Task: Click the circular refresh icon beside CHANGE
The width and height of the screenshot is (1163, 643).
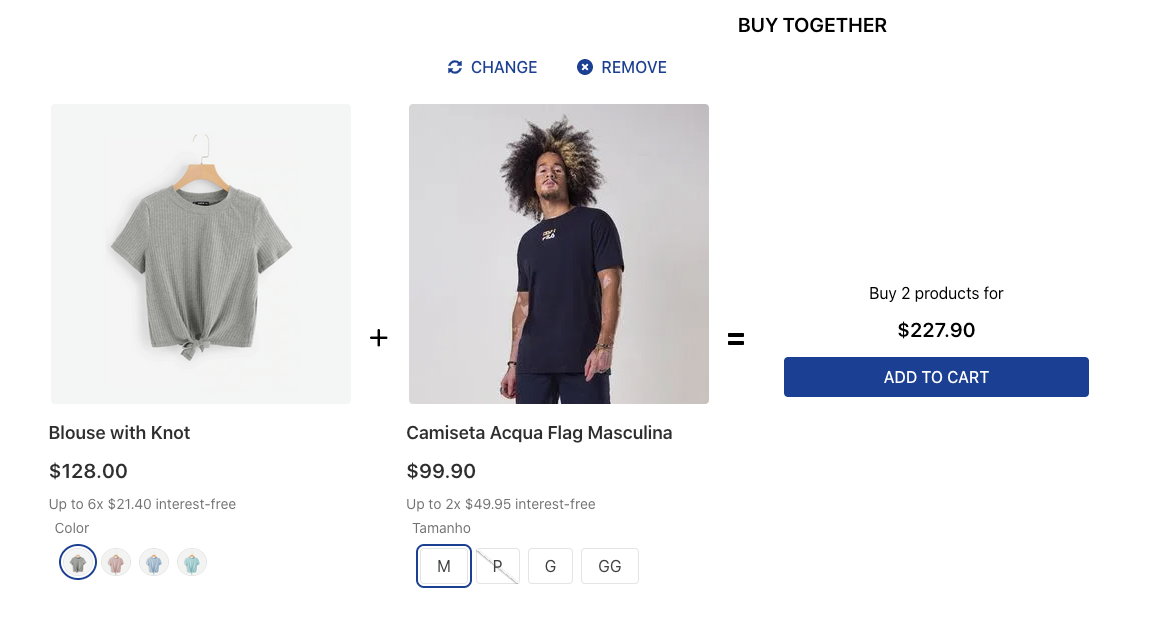Action: [455, 67]
